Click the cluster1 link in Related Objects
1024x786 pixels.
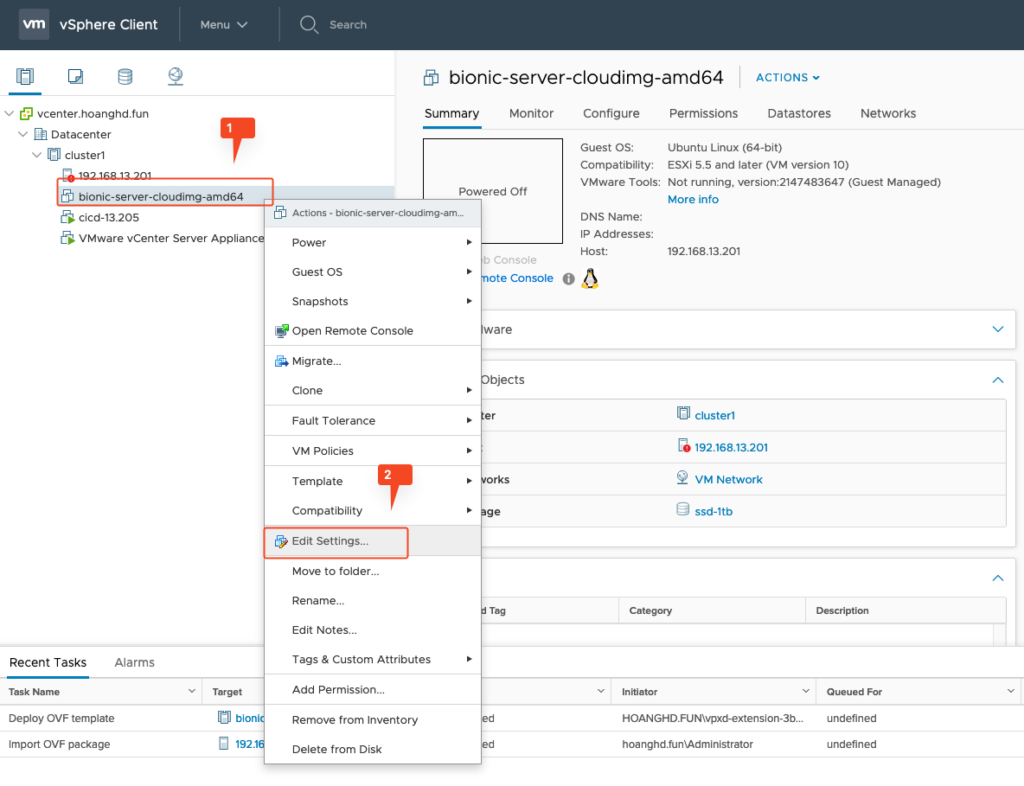(714, 416)
